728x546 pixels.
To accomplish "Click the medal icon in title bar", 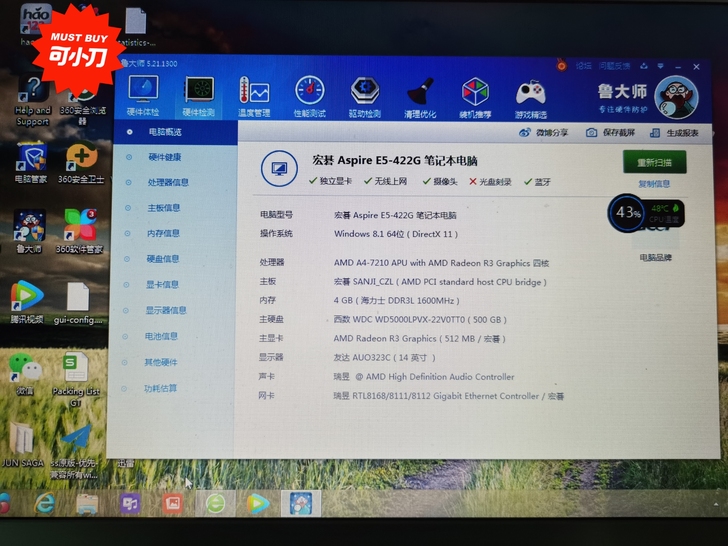I will pos(561,65).
